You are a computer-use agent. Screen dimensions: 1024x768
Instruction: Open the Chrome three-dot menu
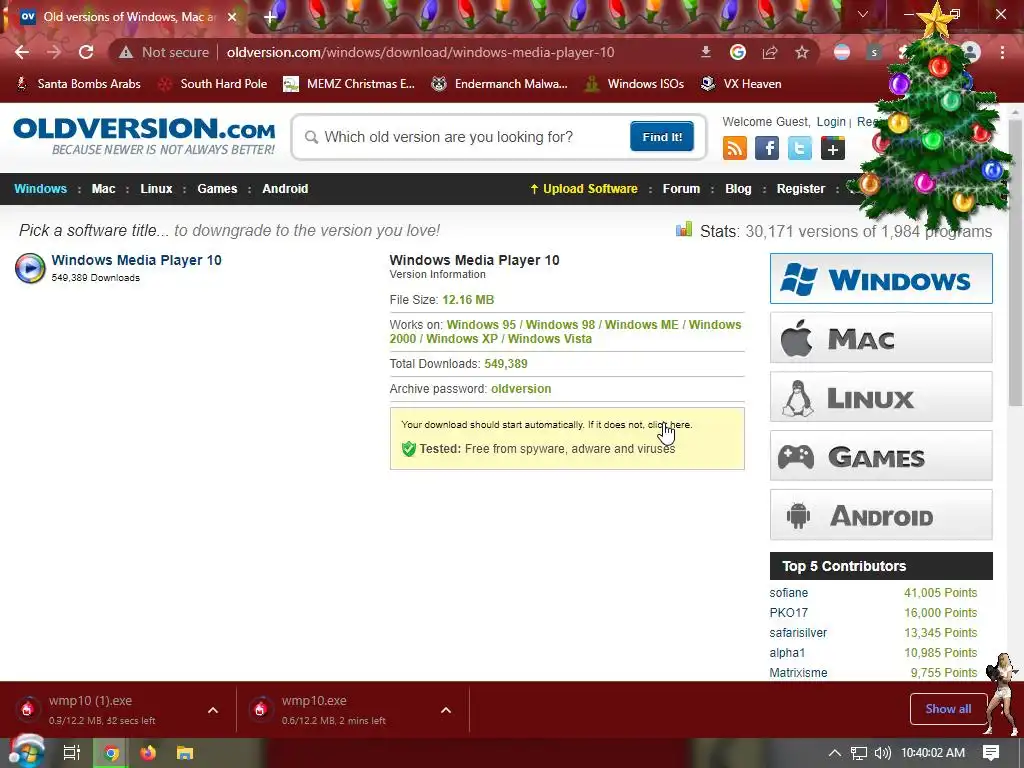coord(1002,52)
